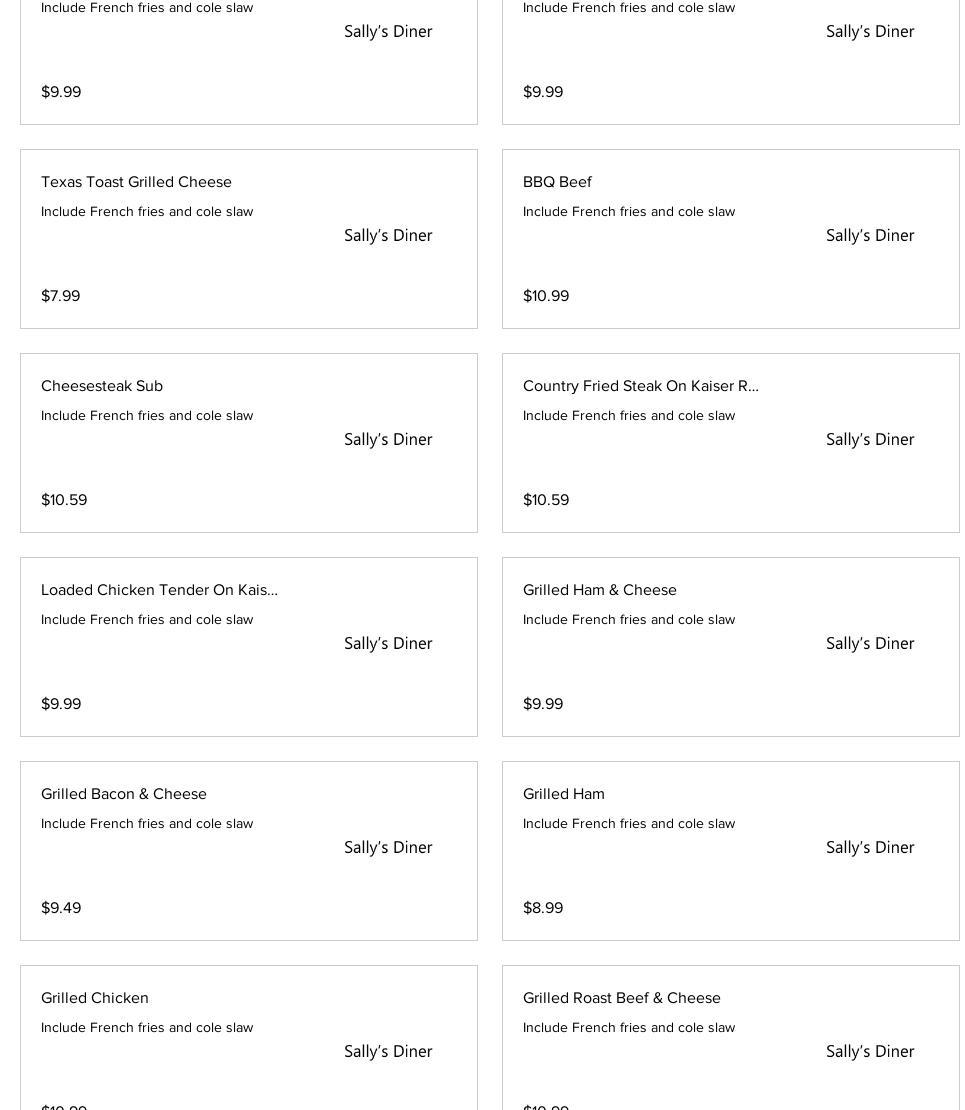Click the Country Fried Steak $10.59 price

pos(546,500)
